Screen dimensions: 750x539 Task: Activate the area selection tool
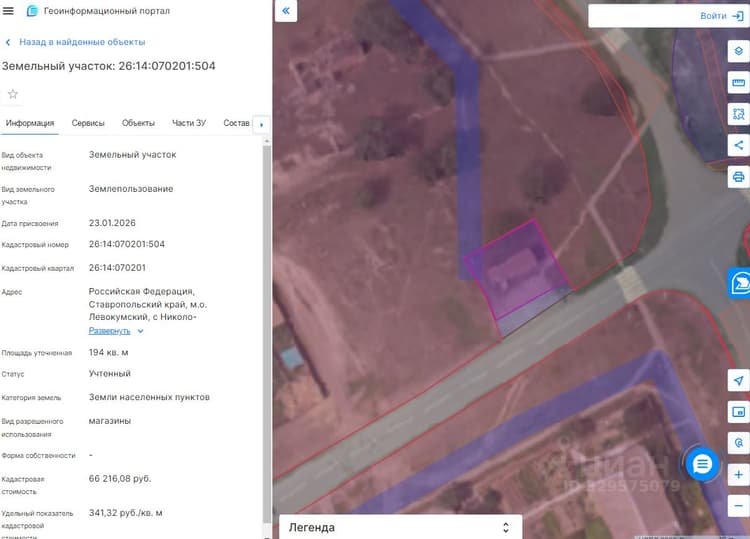(x=739, y=114)
